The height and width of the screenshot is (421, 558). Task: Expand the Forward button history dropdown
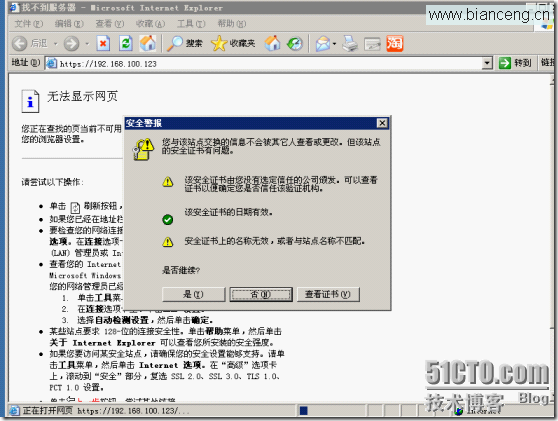coord(87,44)
